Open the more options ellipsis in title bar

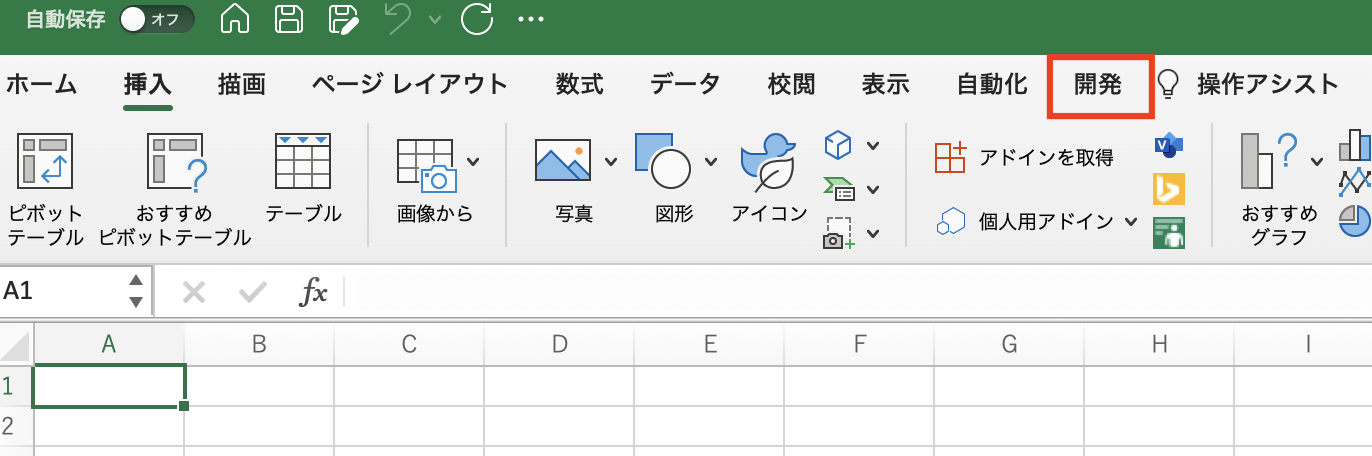531,19
